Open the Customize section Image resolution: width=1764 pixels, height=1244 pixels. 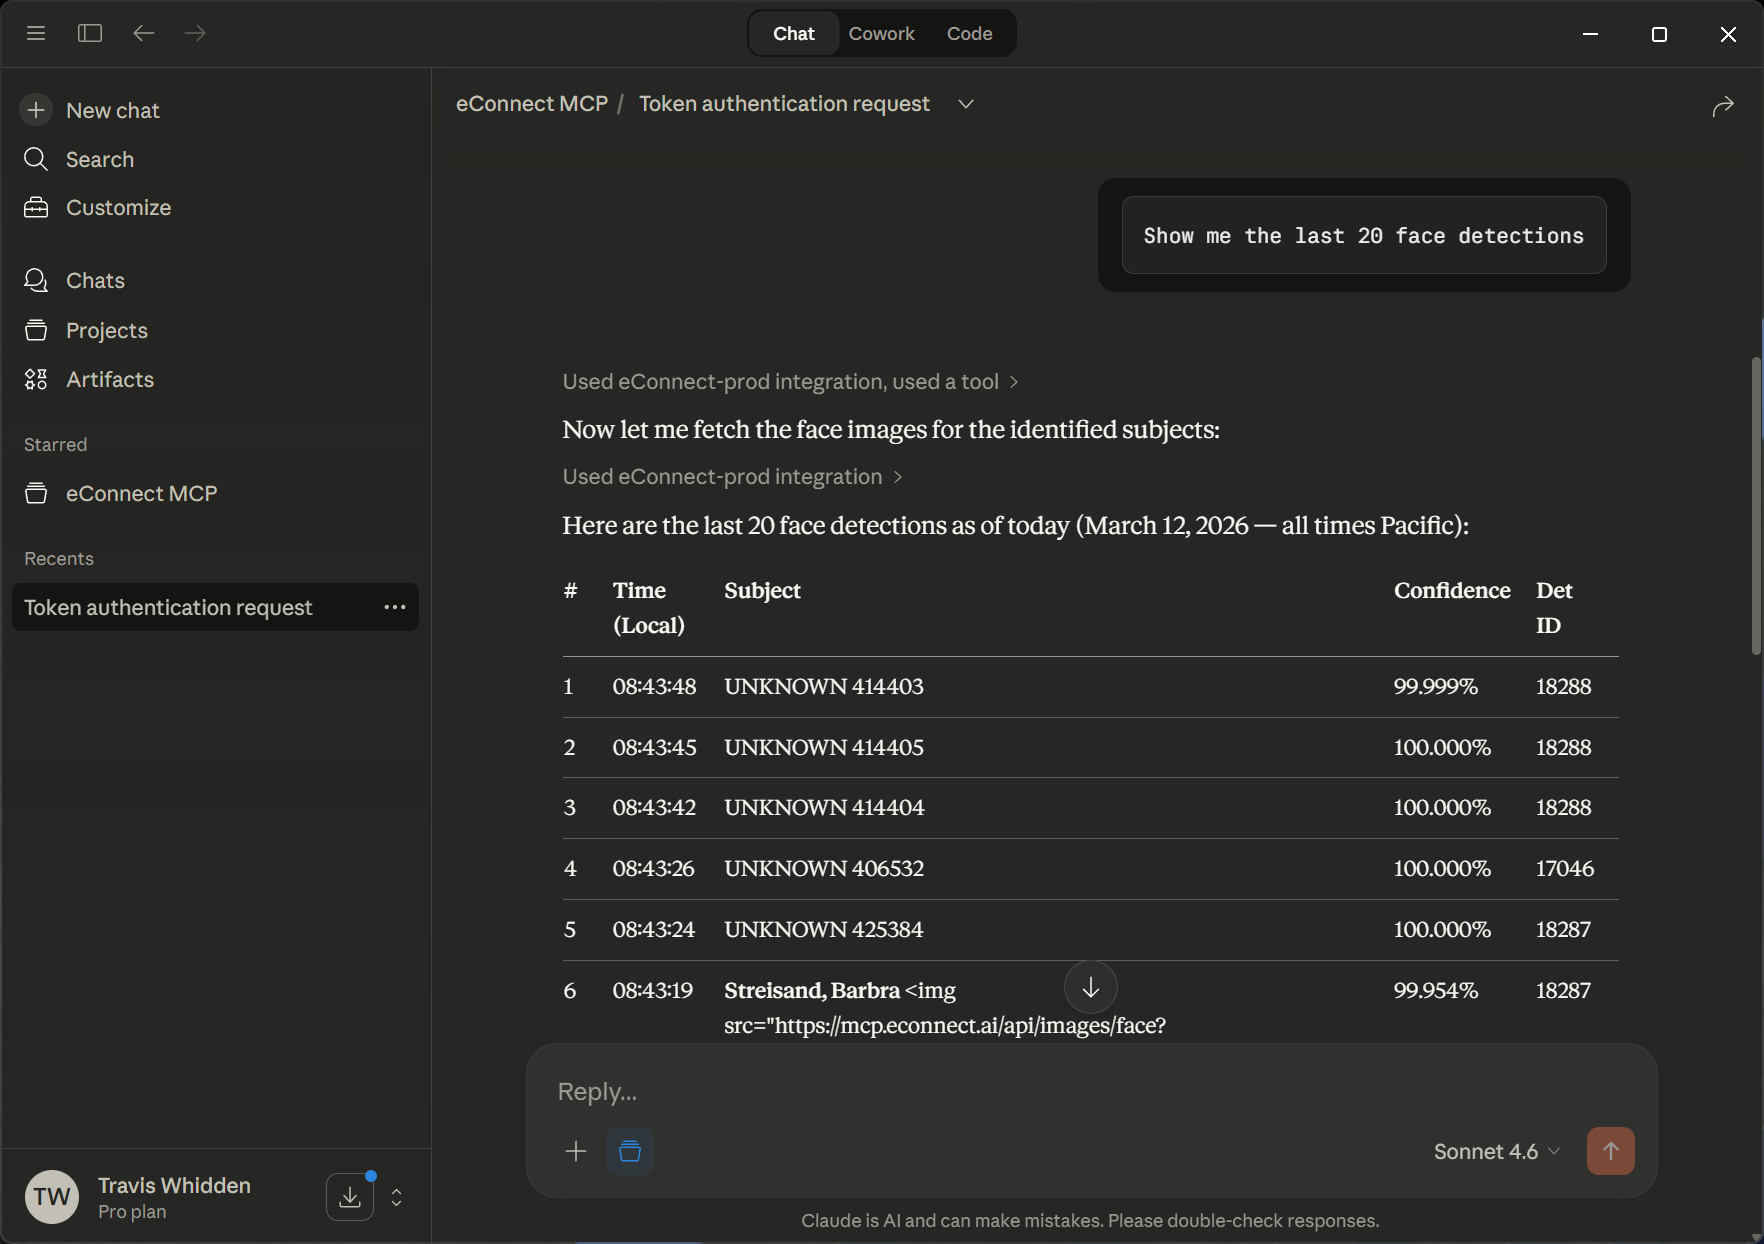coord(118,208)
